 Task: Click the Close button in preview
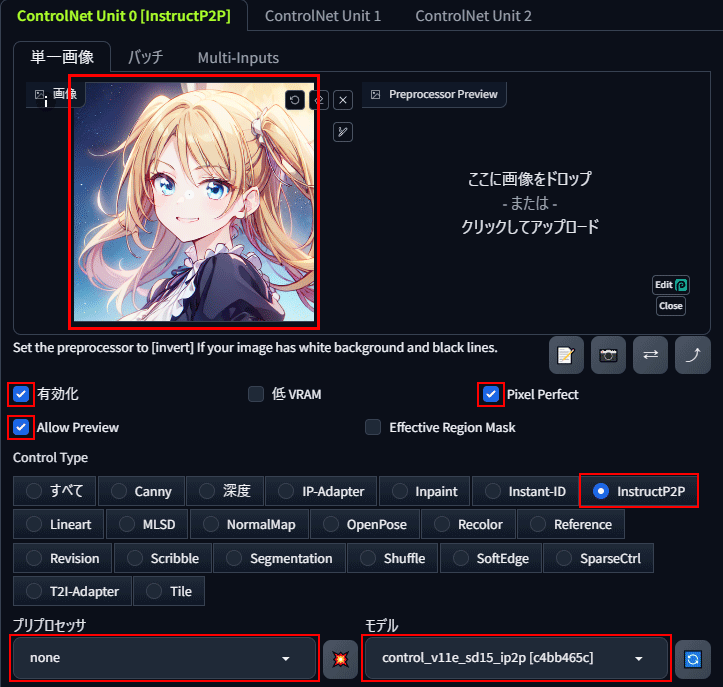[x=670, y=306]
